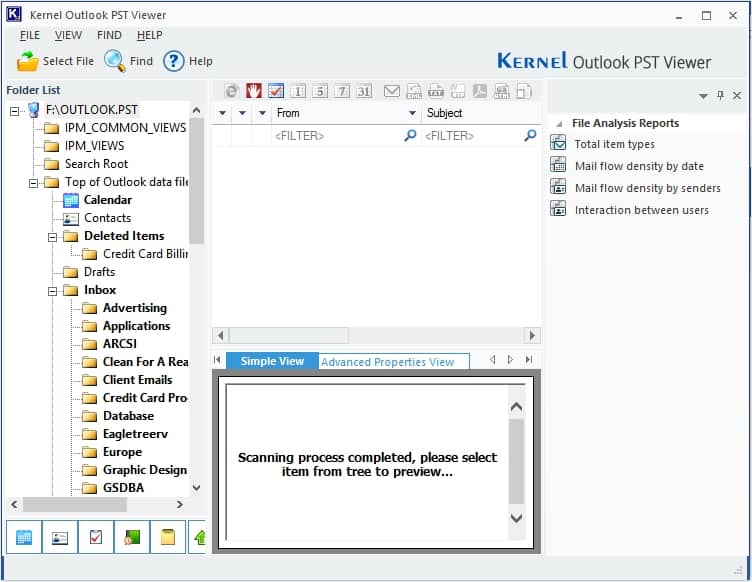Select the Calendar folder in tree
This screenshot has height=582, width=752.
point(98,200)
